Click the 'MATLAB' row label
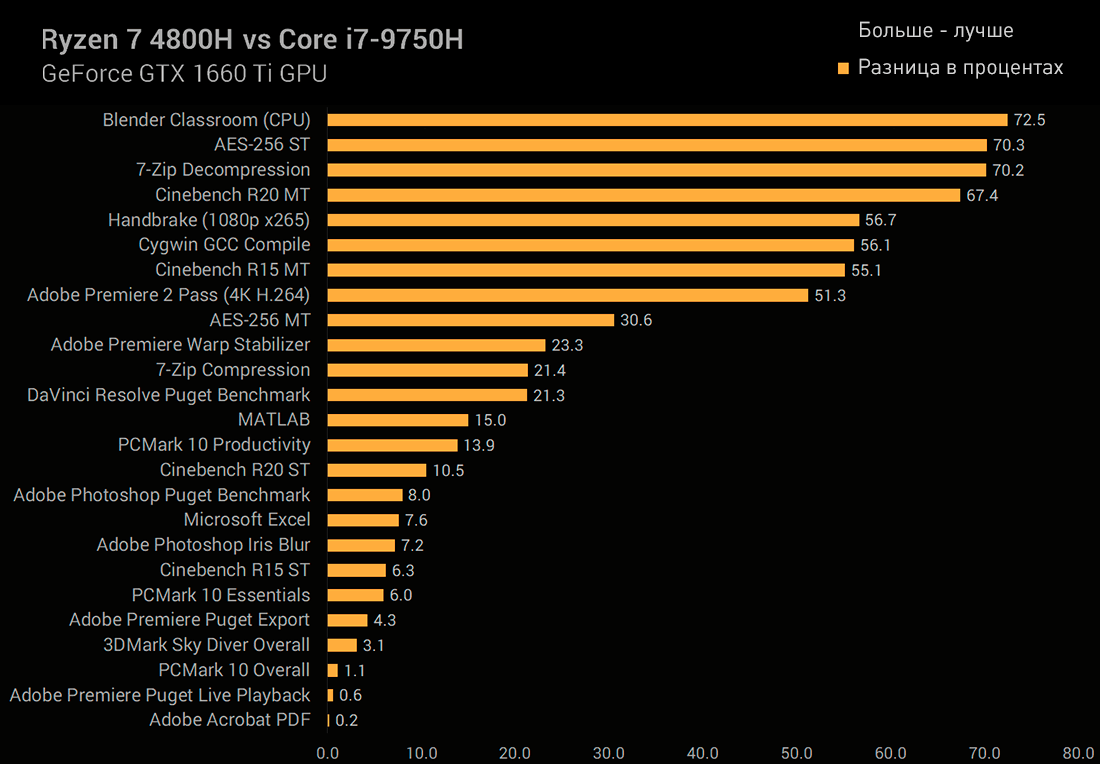The width and height of the screenshot is (1100, 764). click(x=274, y=420)
